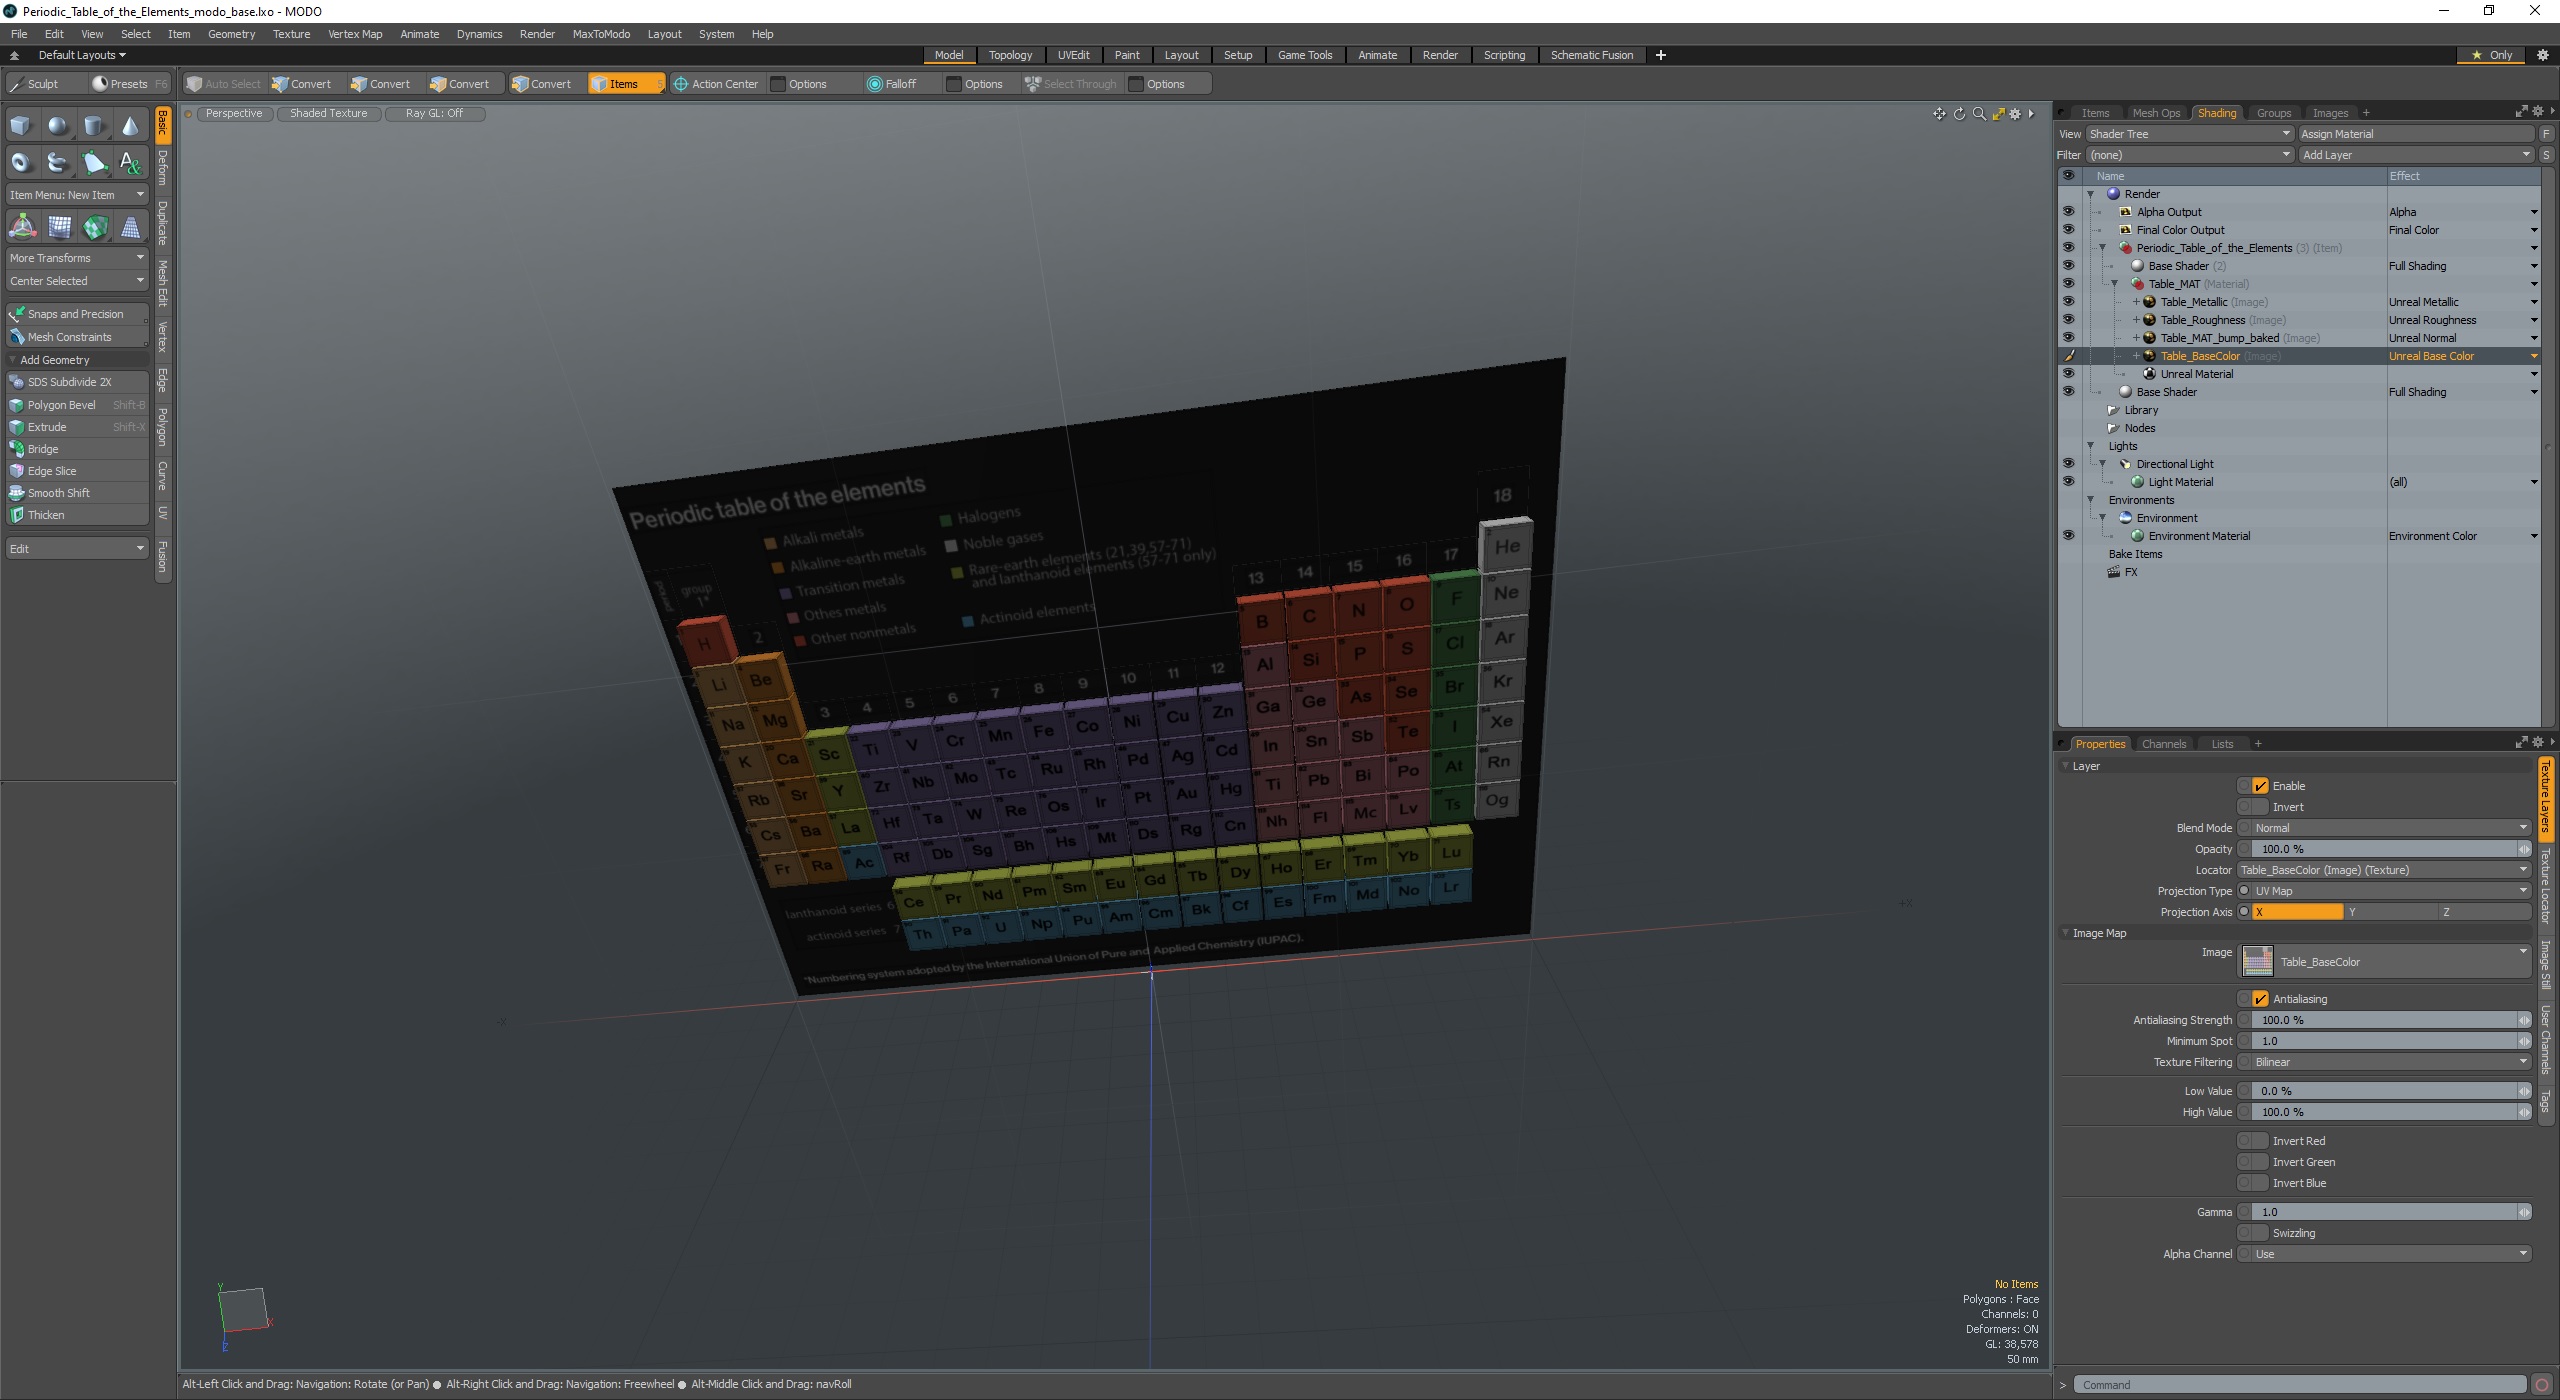Toggle the Enable layer checkbox

(2260, 786)
